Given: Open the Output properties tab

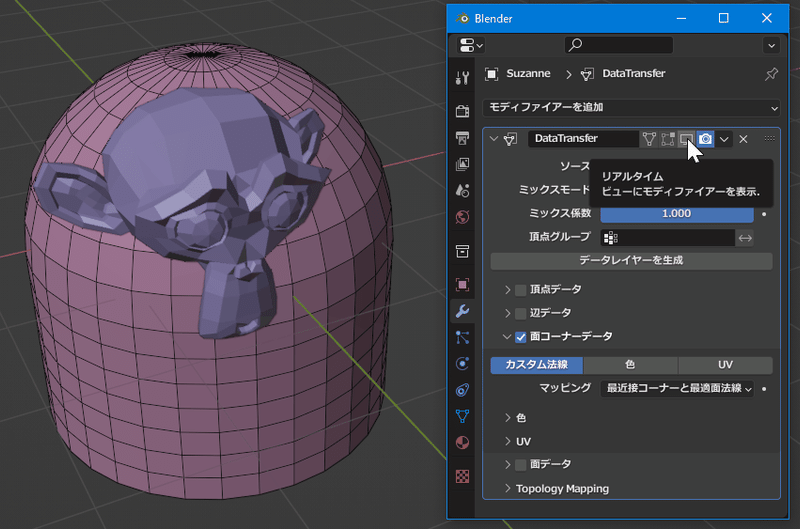Looking at the screenshot, I should point(462,138).
